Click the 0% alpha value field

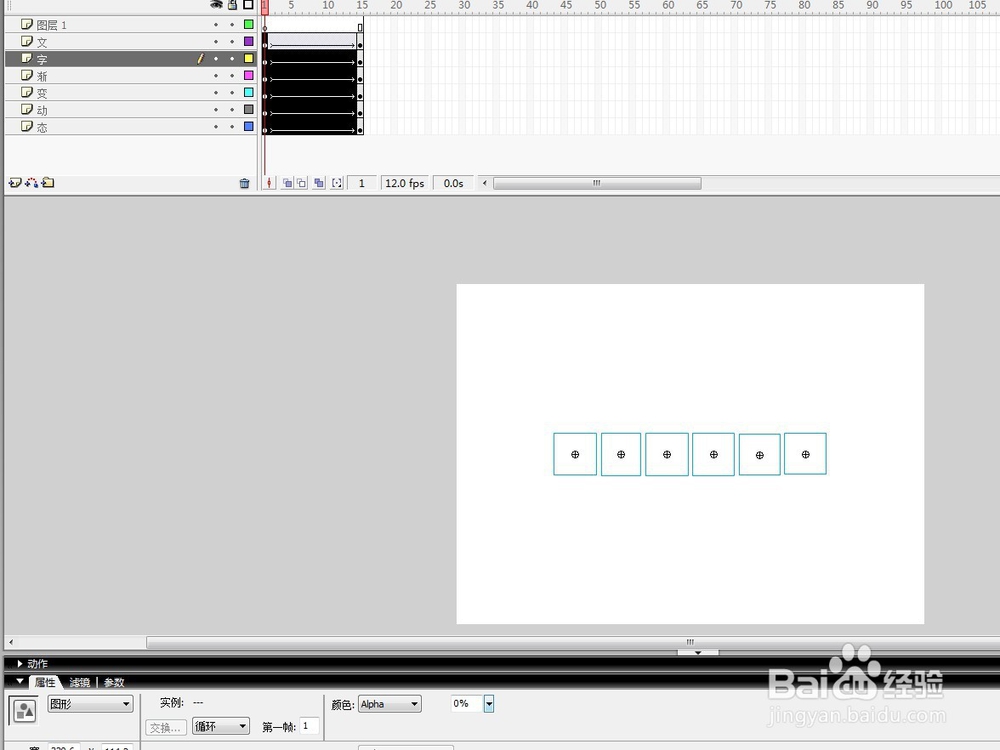[467, 703]
